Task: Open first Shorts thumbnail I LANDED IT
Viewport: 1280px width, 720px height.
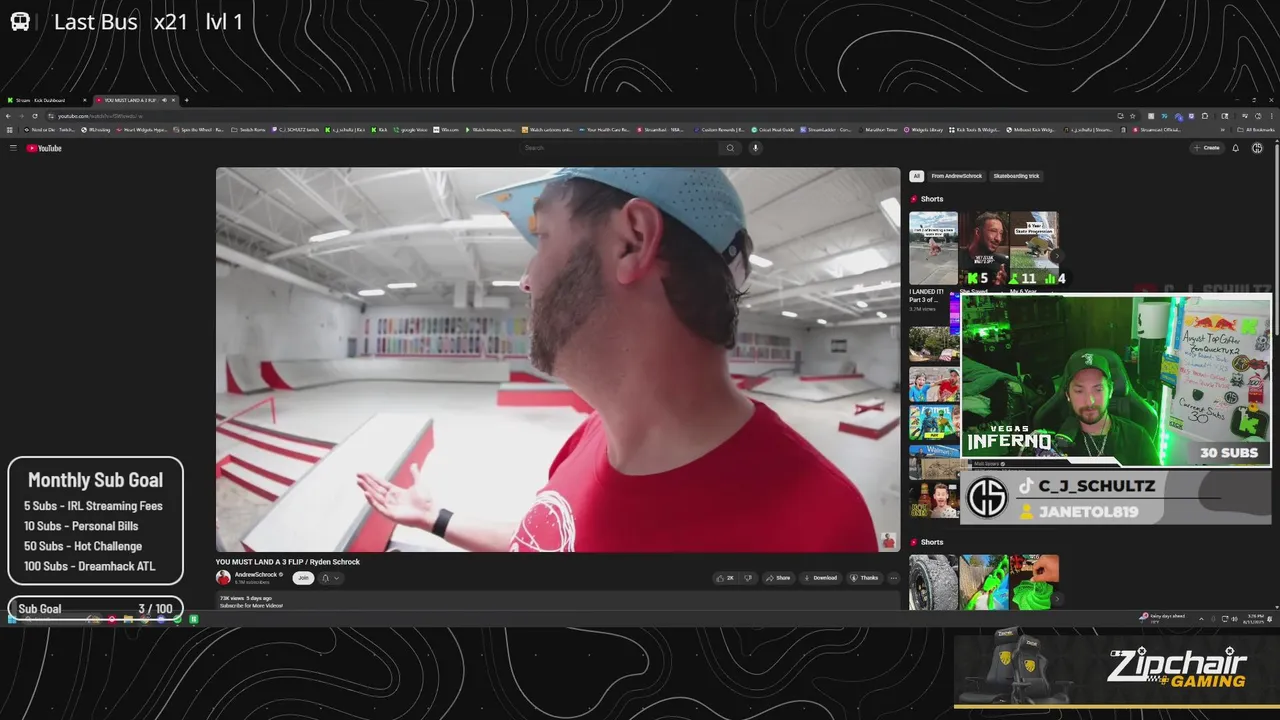Action: tap(933, 248)
